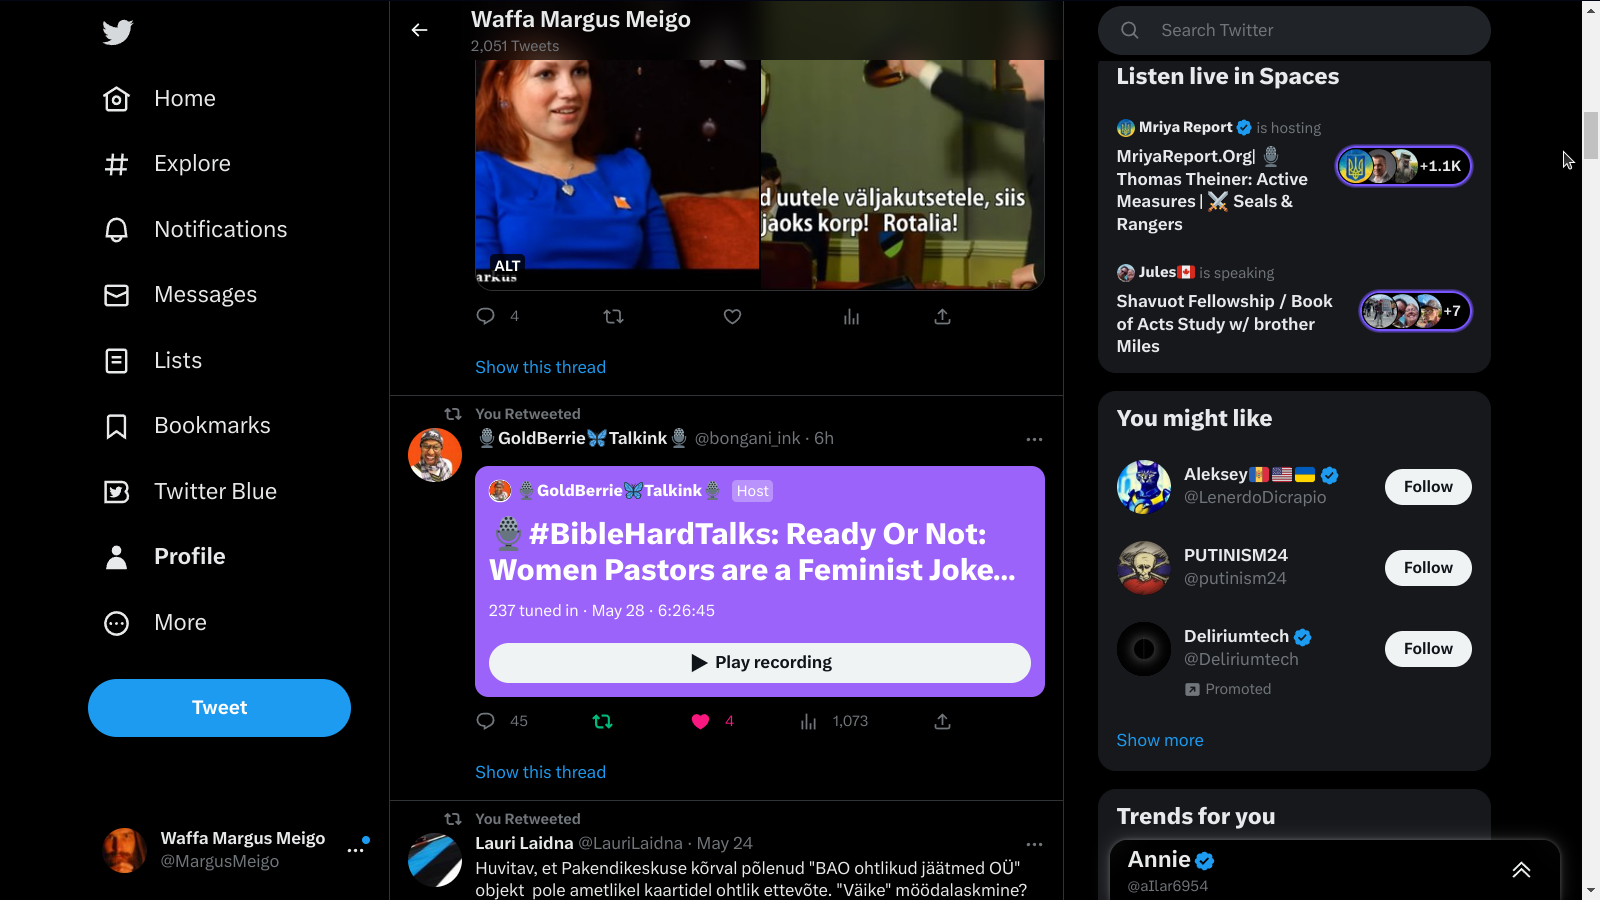The height and width of the screenshot is (900, 1600).
Task: Open Deliriumtech's avatar
Action: [x=1144, y=649]
